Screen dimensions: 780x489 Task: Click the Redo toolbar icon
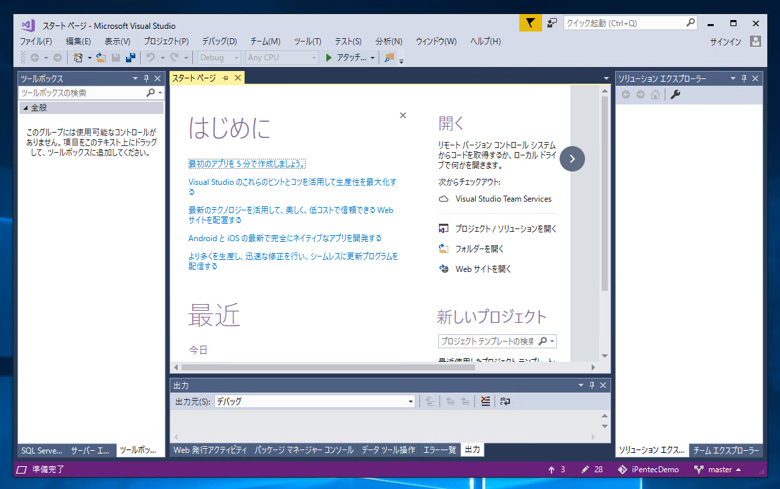pos(174,58)
